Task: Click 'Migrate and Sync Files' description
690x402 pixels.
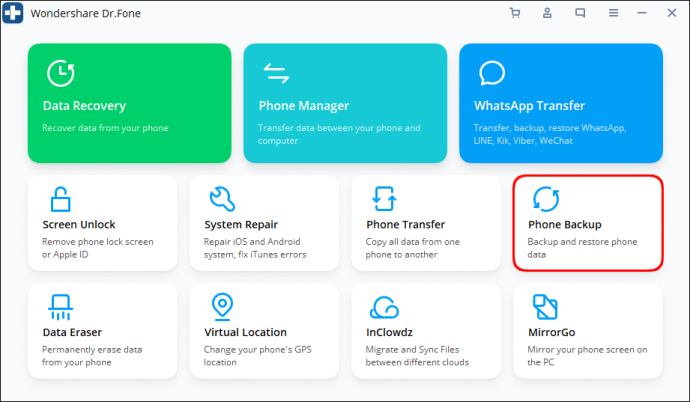Action: tap(417, 356)
